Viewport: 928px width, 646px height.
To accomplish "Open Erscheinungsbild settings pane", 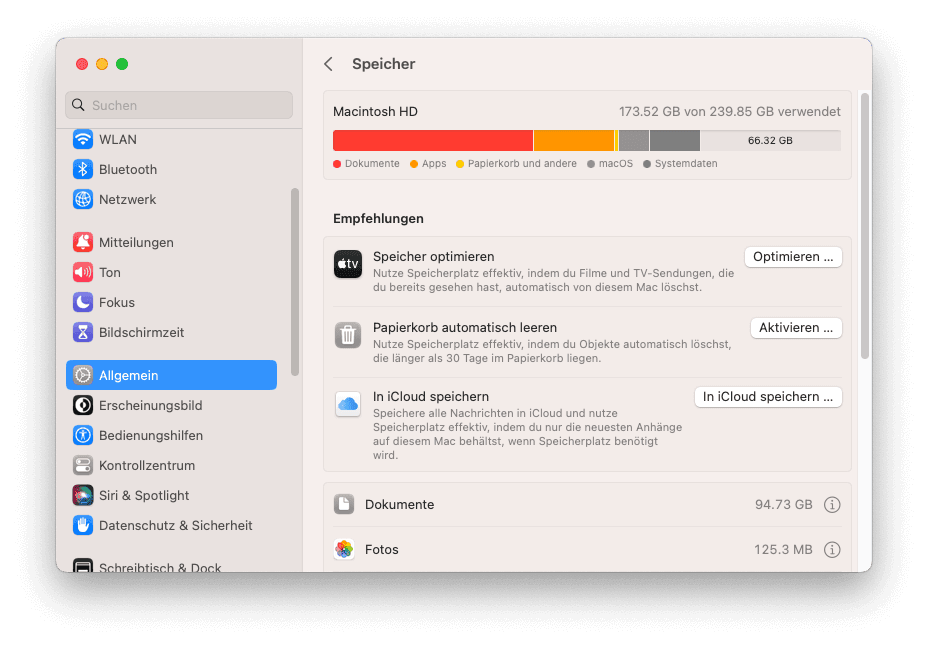I will (150, 406).
